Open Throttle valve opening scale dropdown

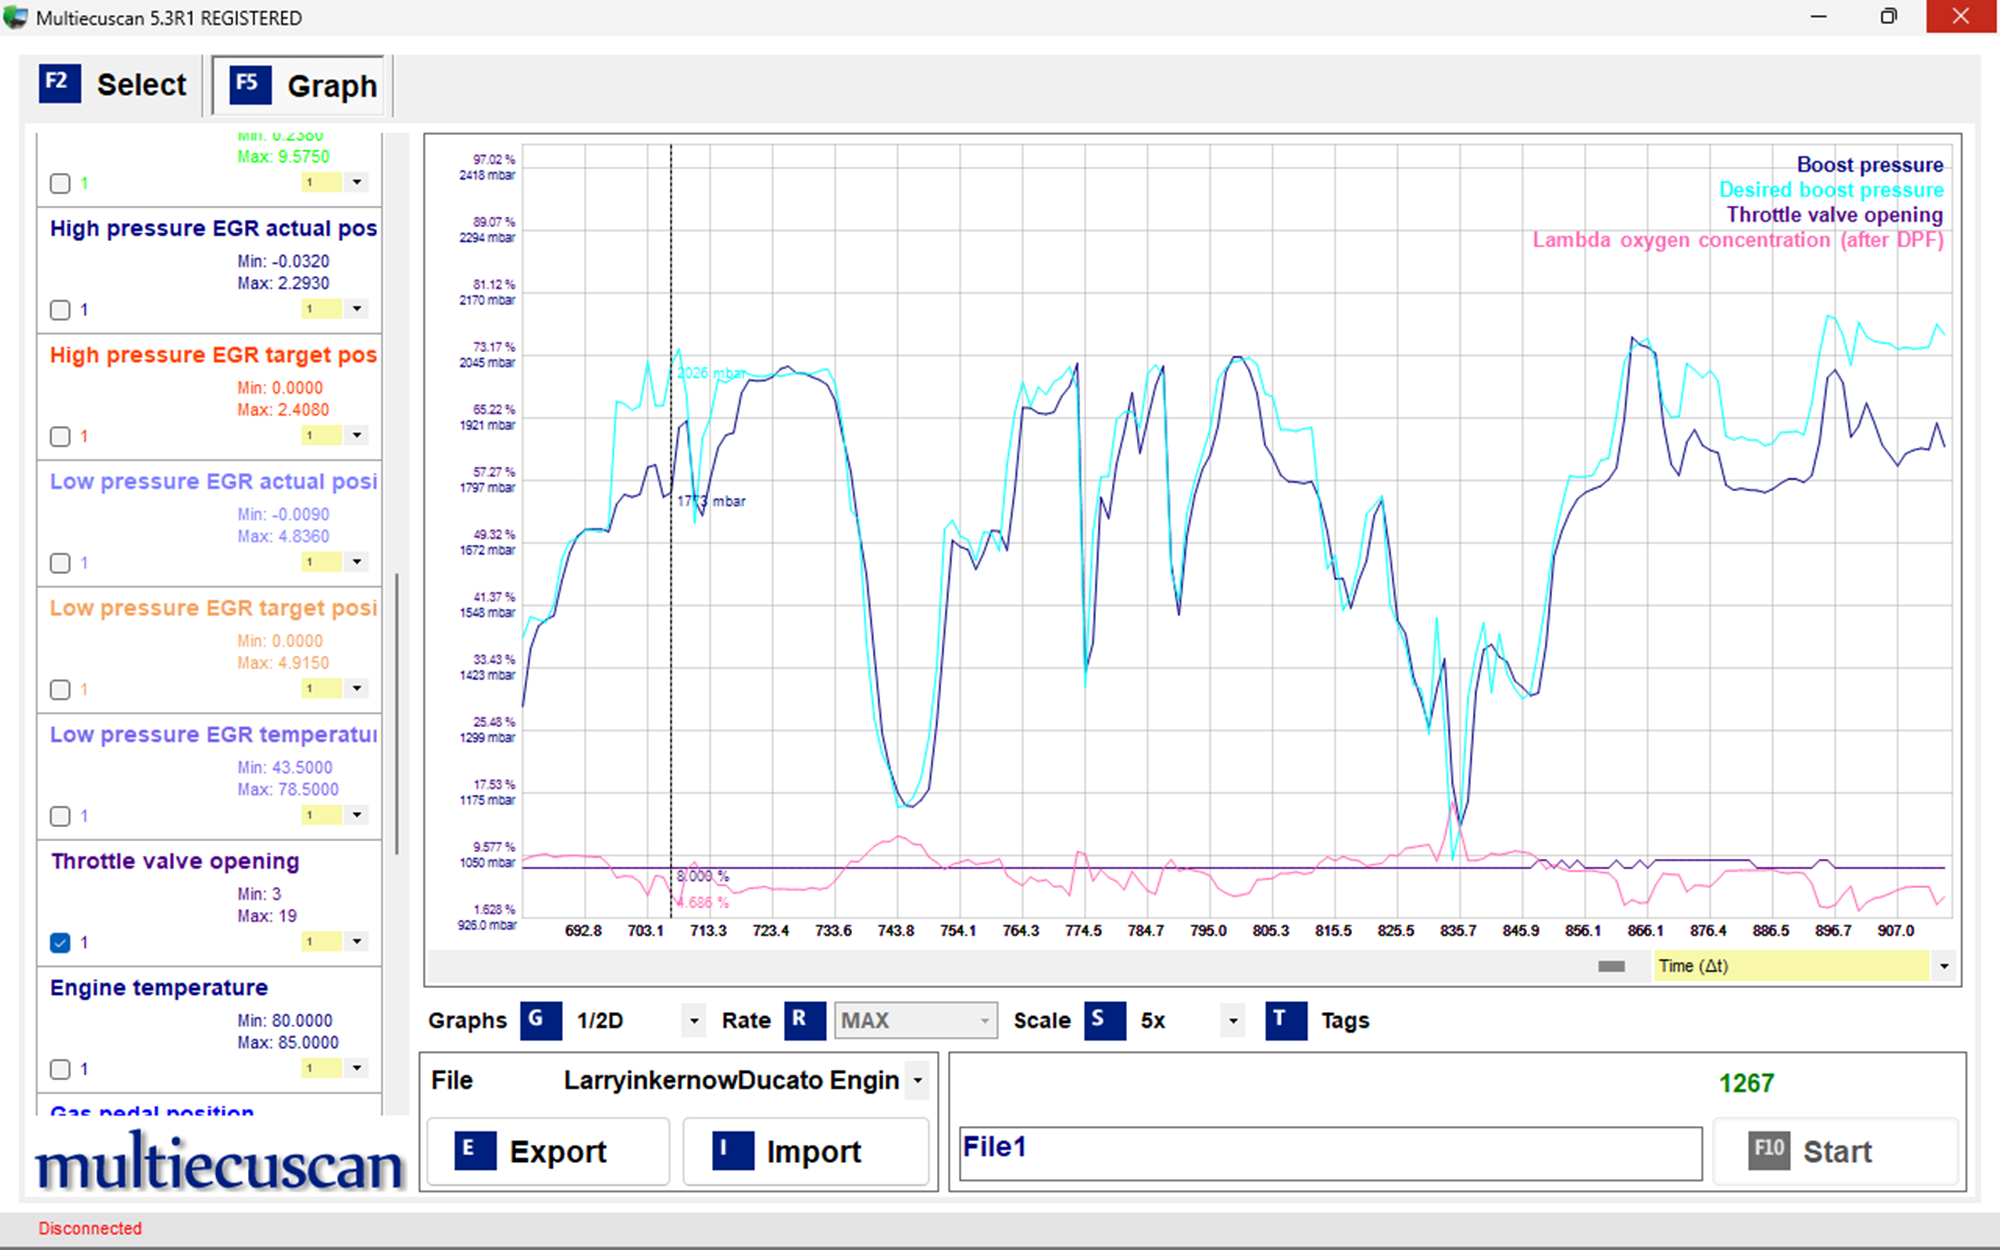(357, 942)
